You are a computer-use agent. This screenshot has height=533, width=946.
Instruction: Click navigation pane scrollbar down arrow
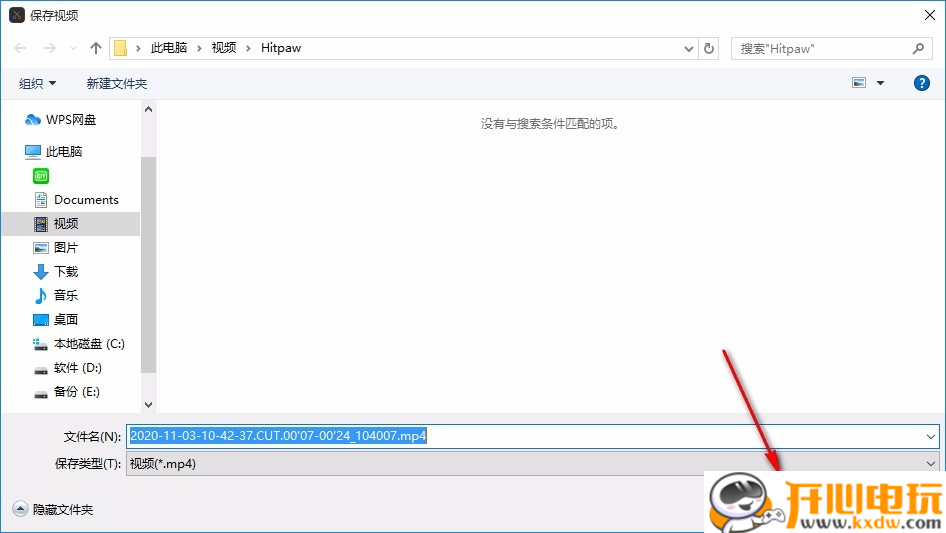(x=148, y=405)
